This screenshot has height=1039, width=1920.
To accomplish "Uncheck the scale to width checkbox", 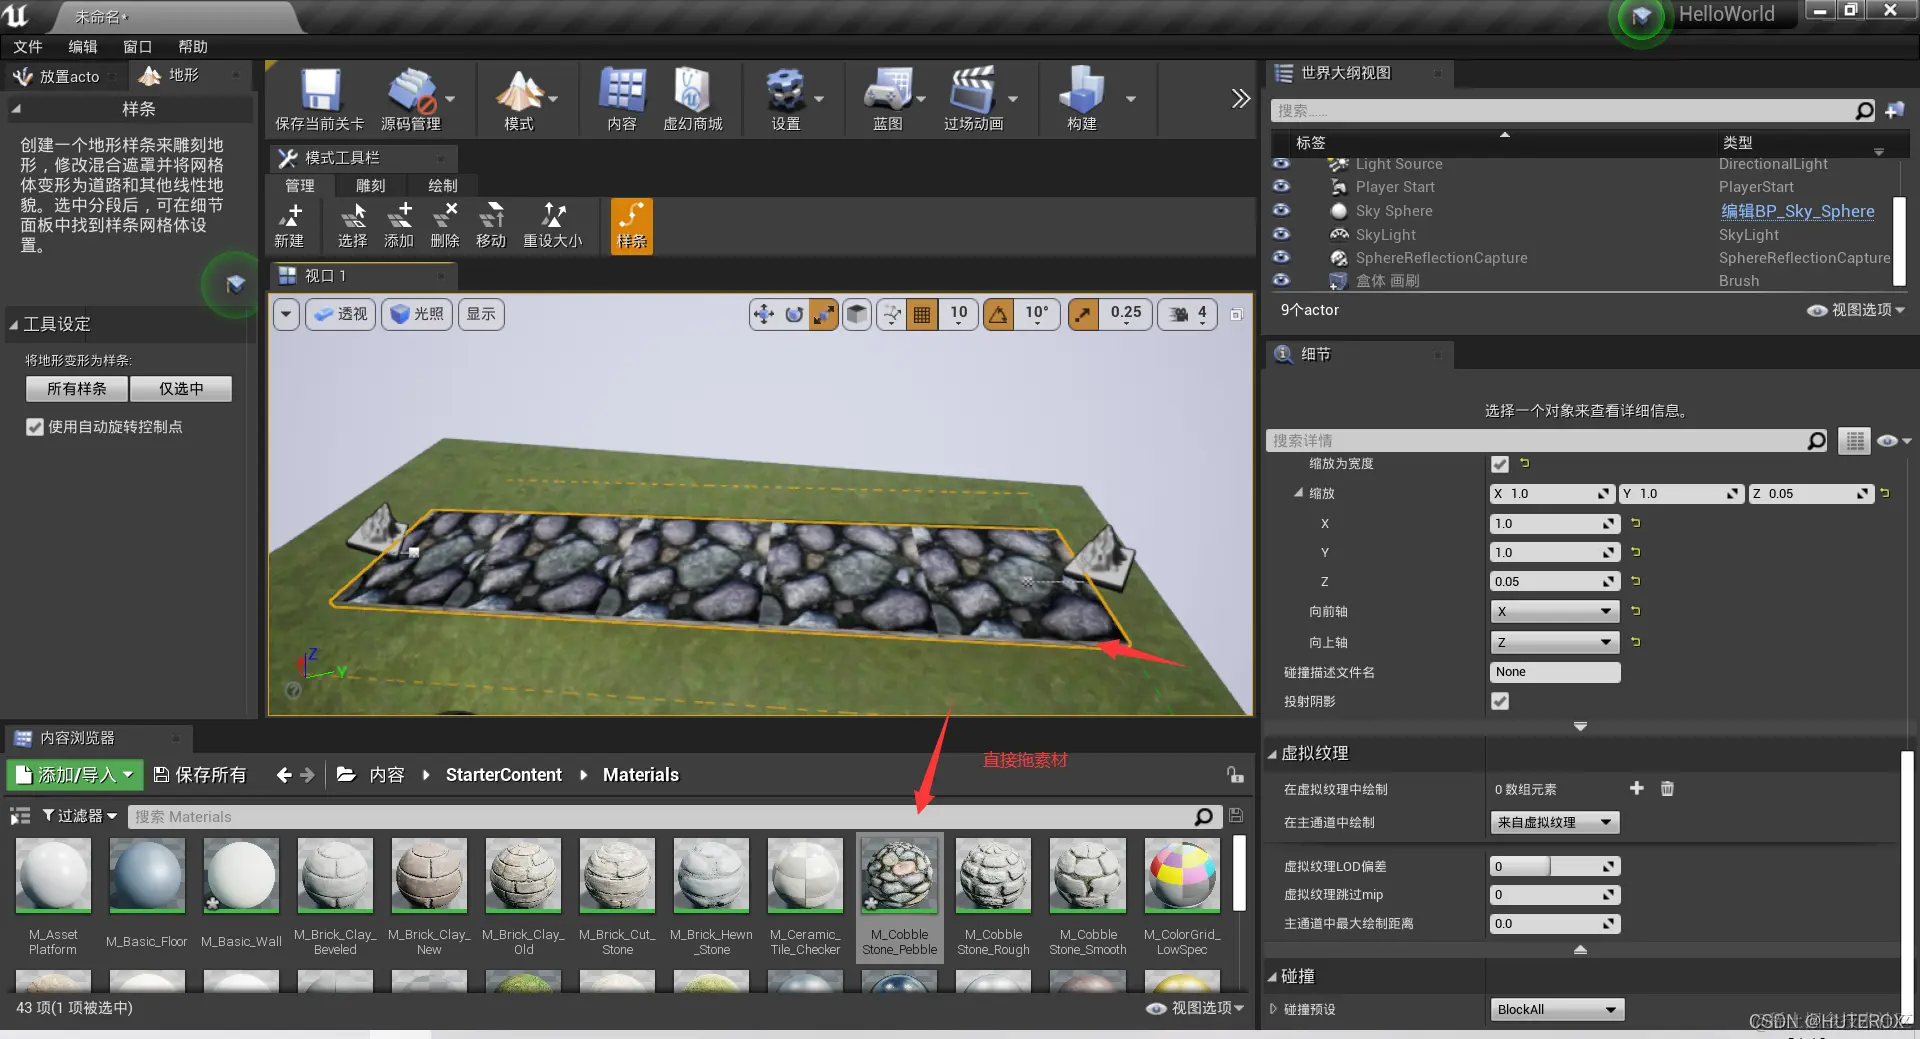I will [1500, 464].
